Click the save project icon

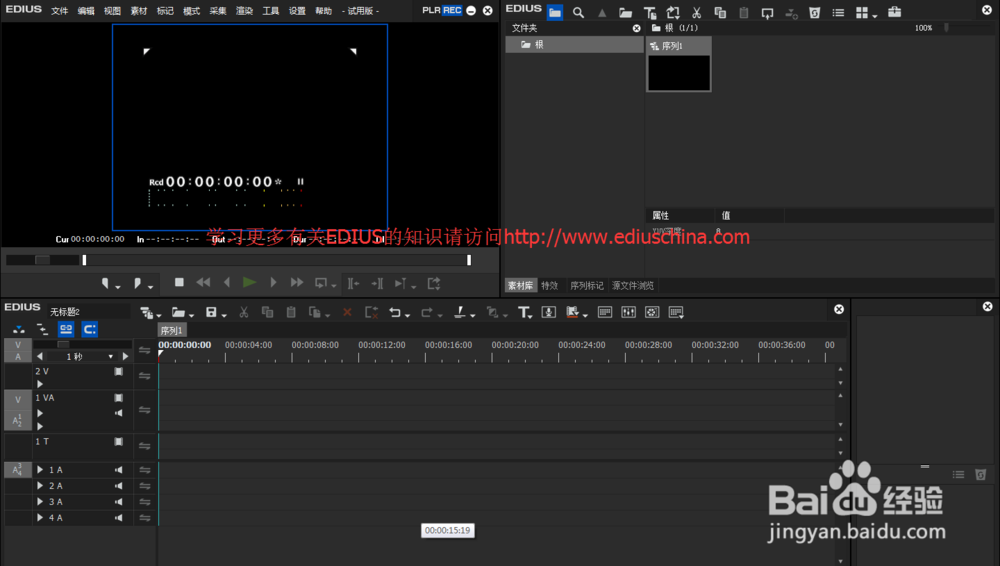211,312
